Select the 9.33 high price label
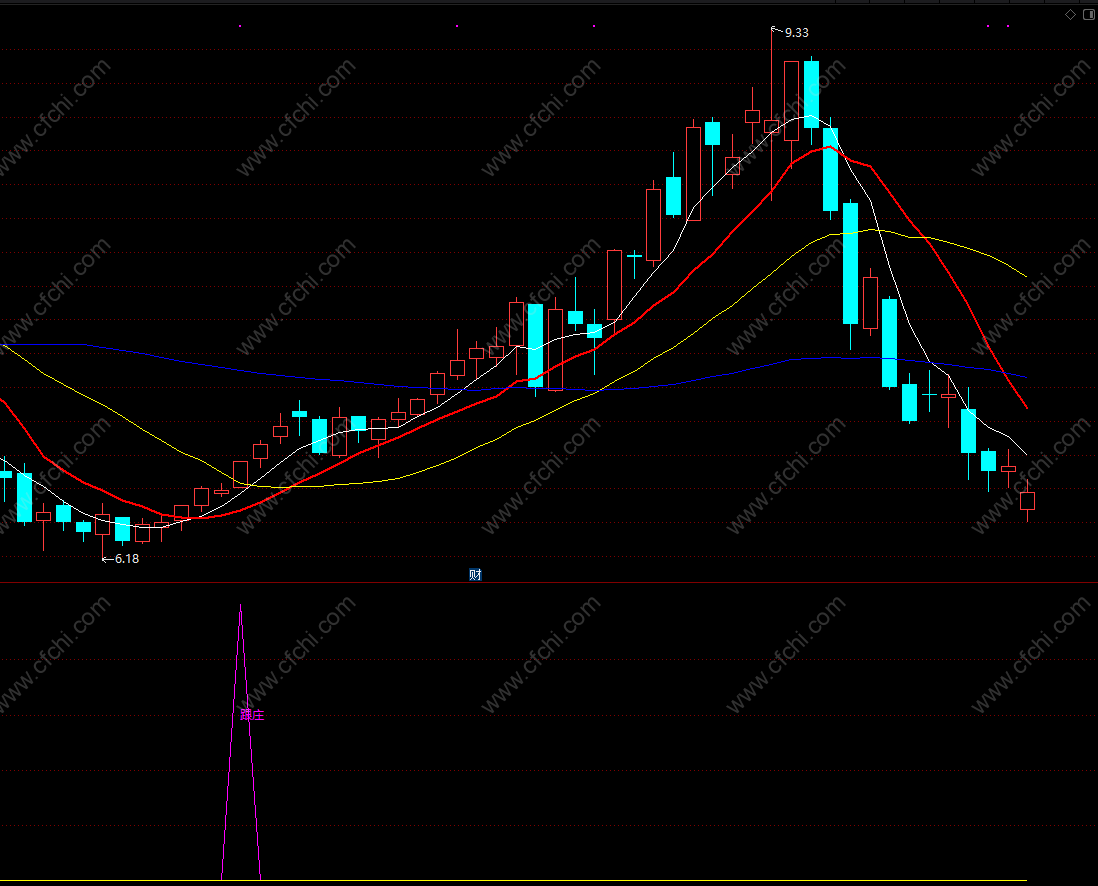 point(797,33)
